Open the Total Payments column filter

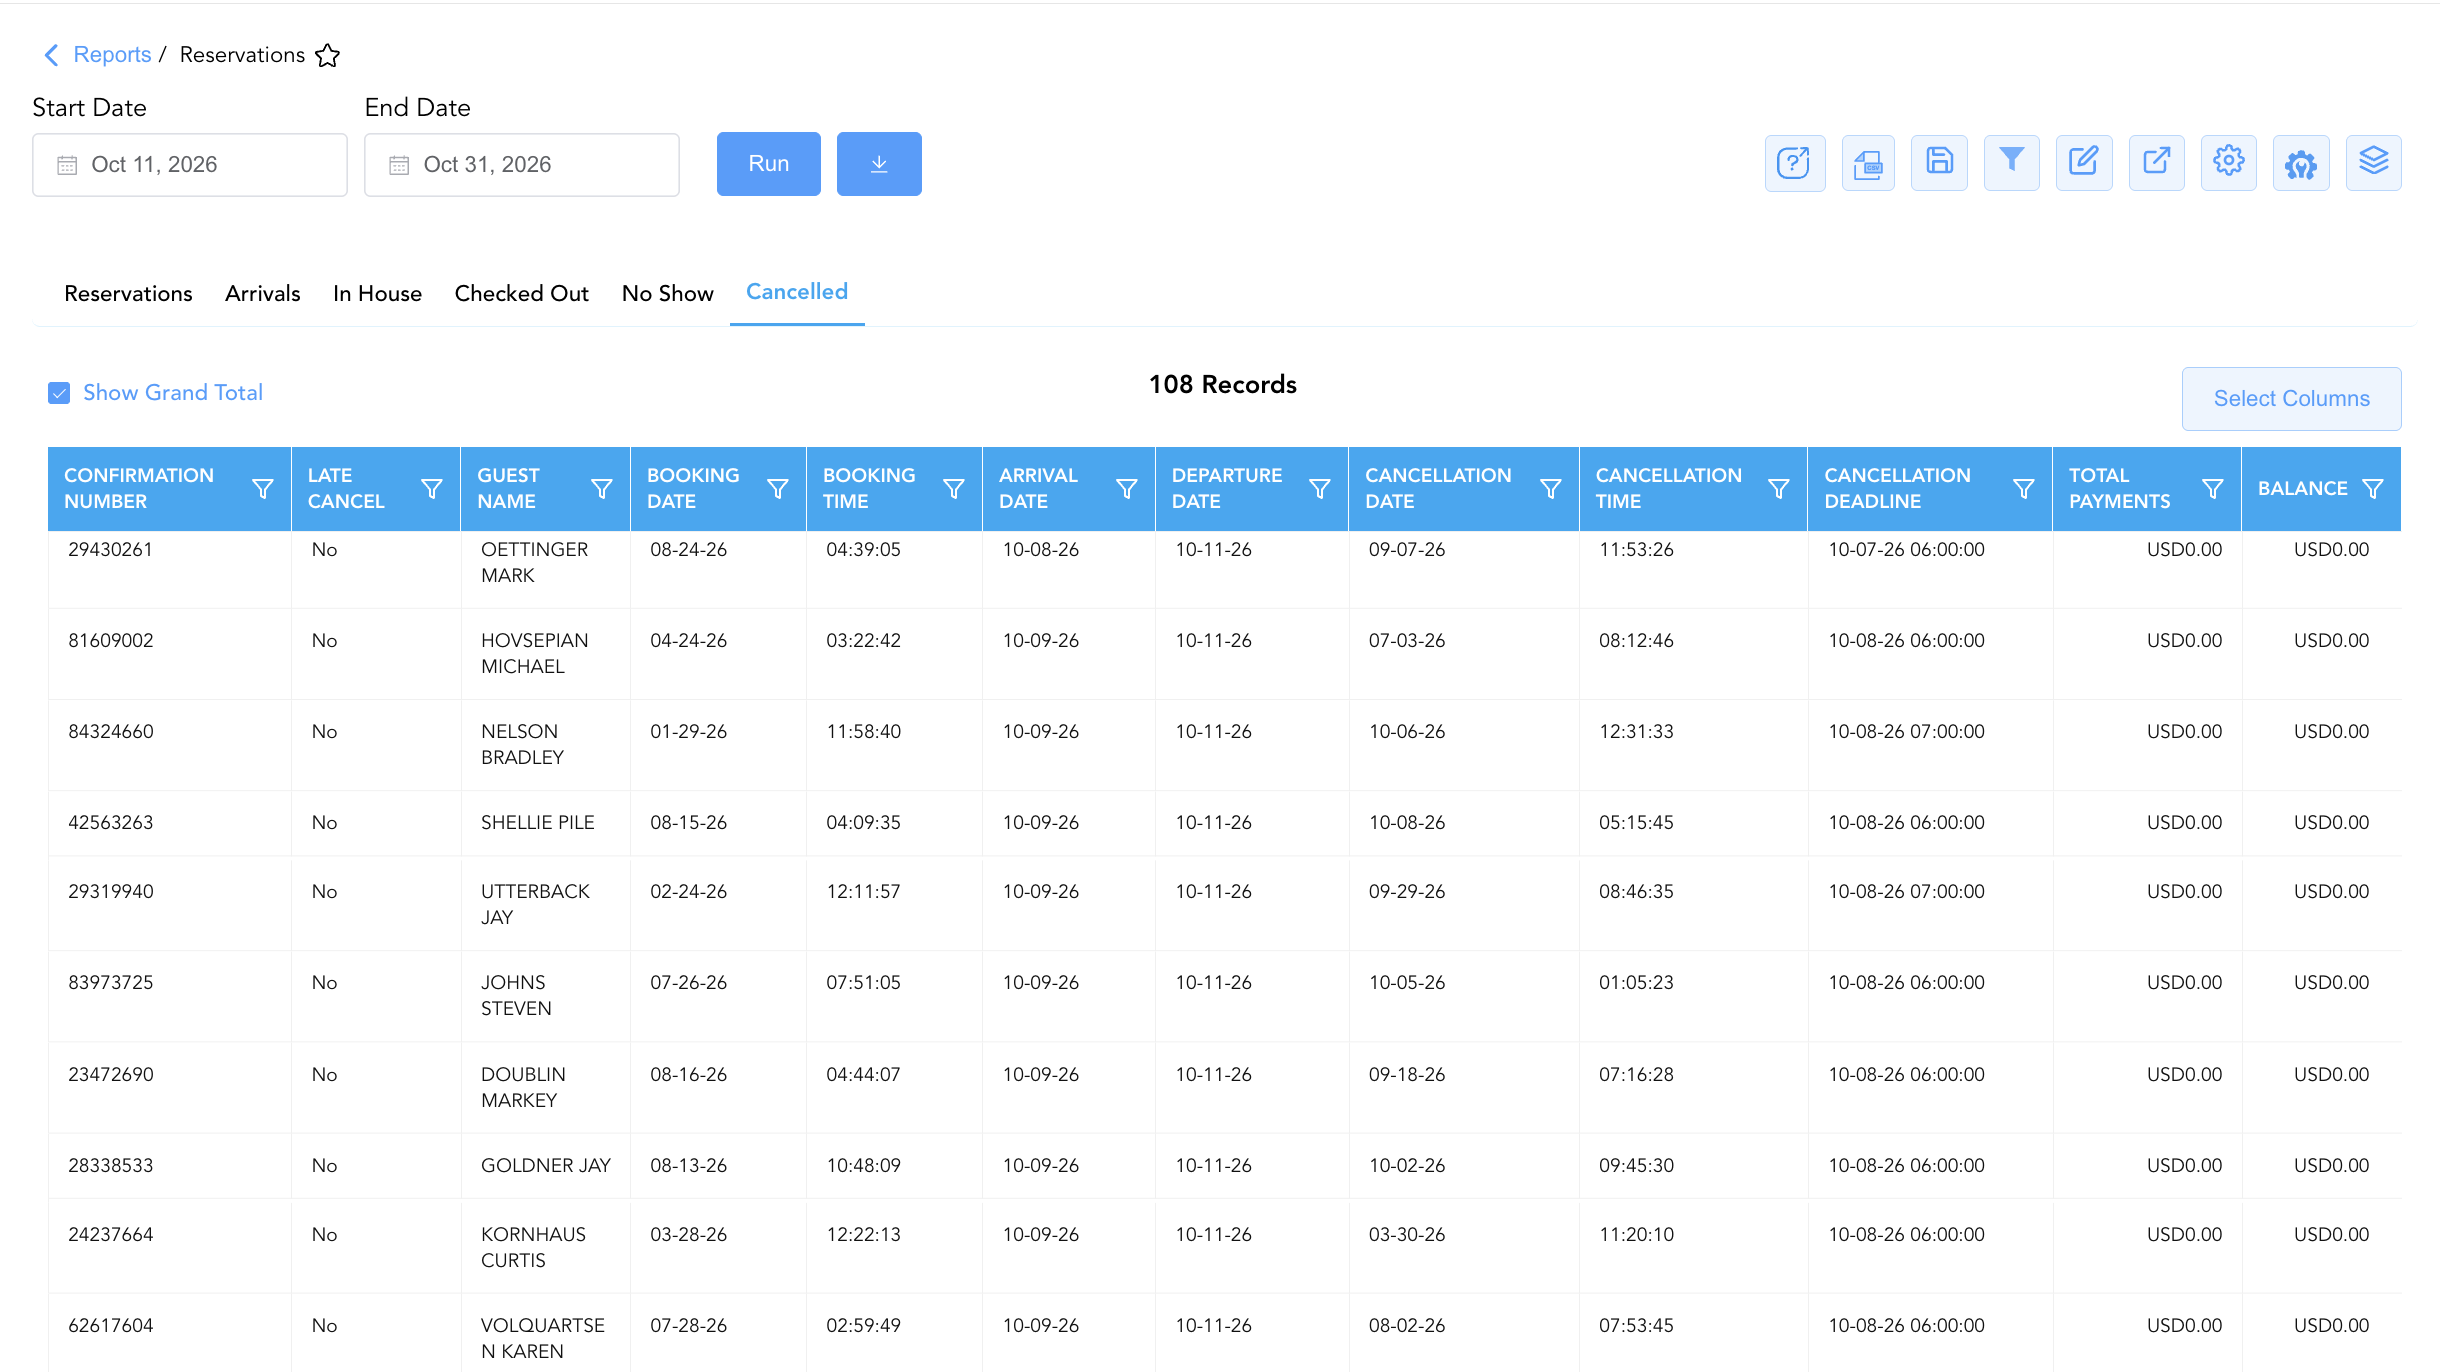point(2213,489)
